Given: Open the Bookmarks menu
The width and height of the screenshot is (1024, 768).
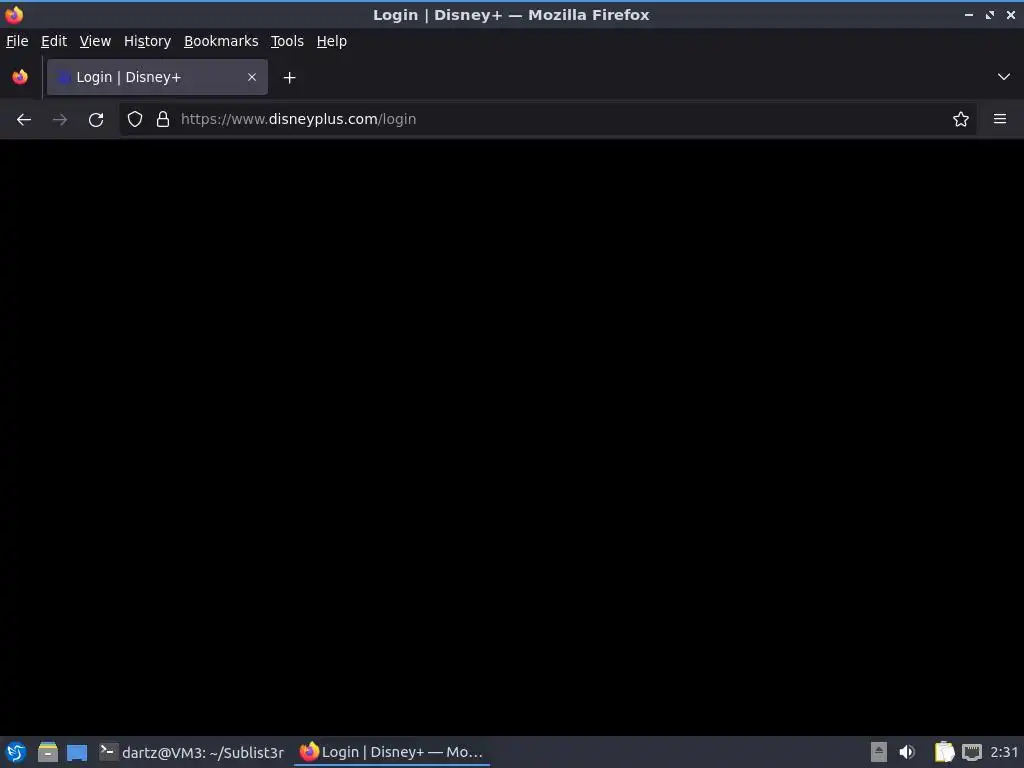Looking at the screenshot, I should [x=221, y=41].
